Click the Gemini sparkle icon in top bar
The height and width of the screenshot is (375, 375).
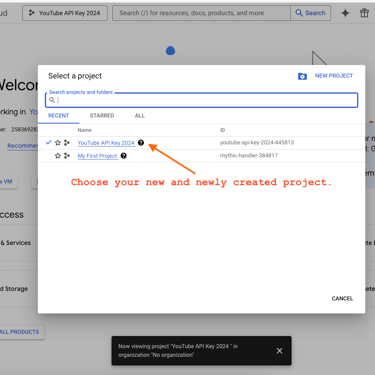click(345, 13)
